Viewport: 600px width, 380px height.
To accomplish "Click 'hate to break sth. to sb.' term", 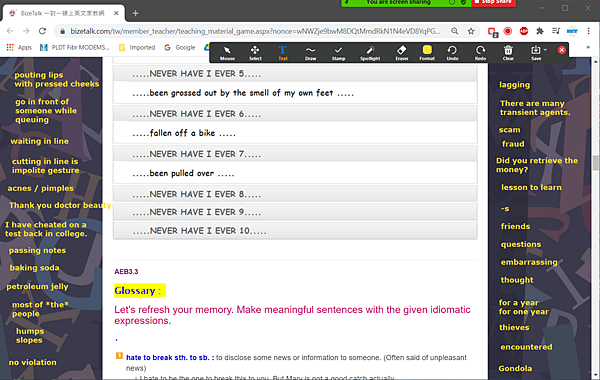I will coord(170,357).
